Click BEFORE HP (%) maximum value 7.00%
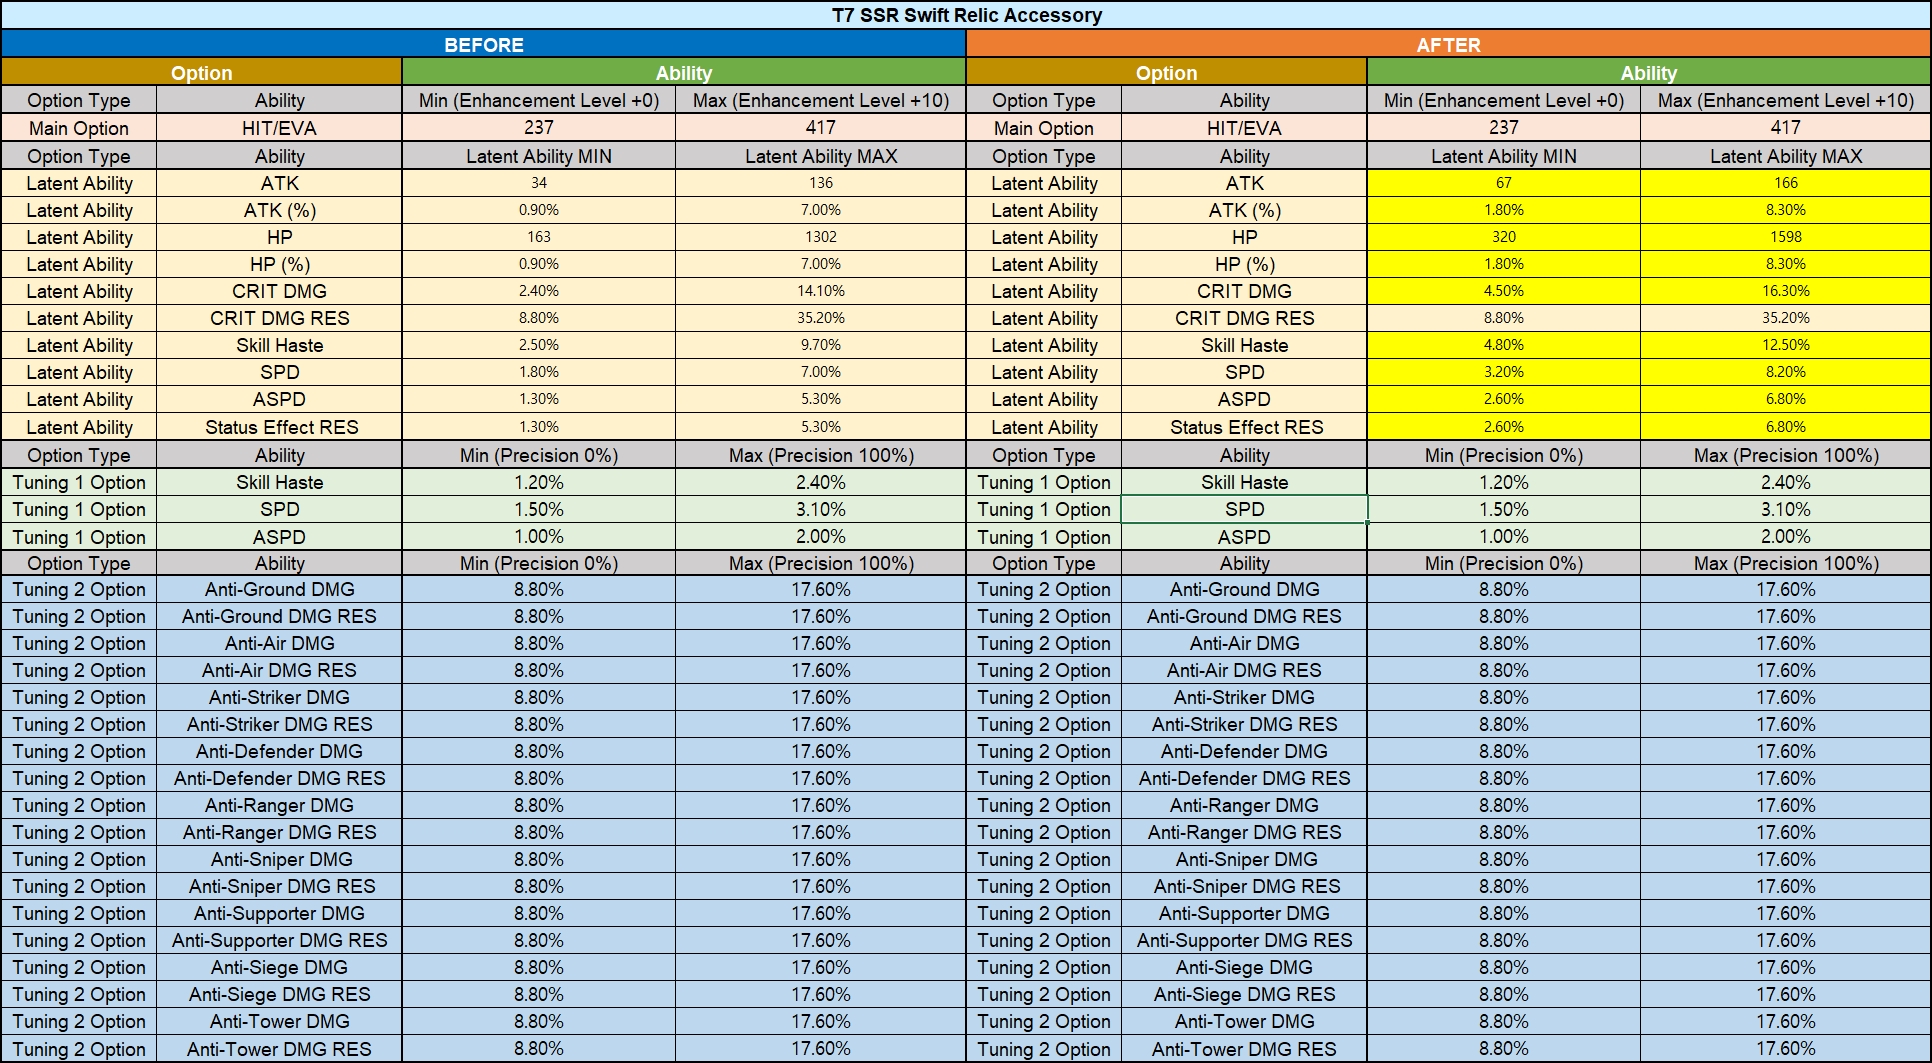Screen dimensions: 1932x1063 [820, 264]
